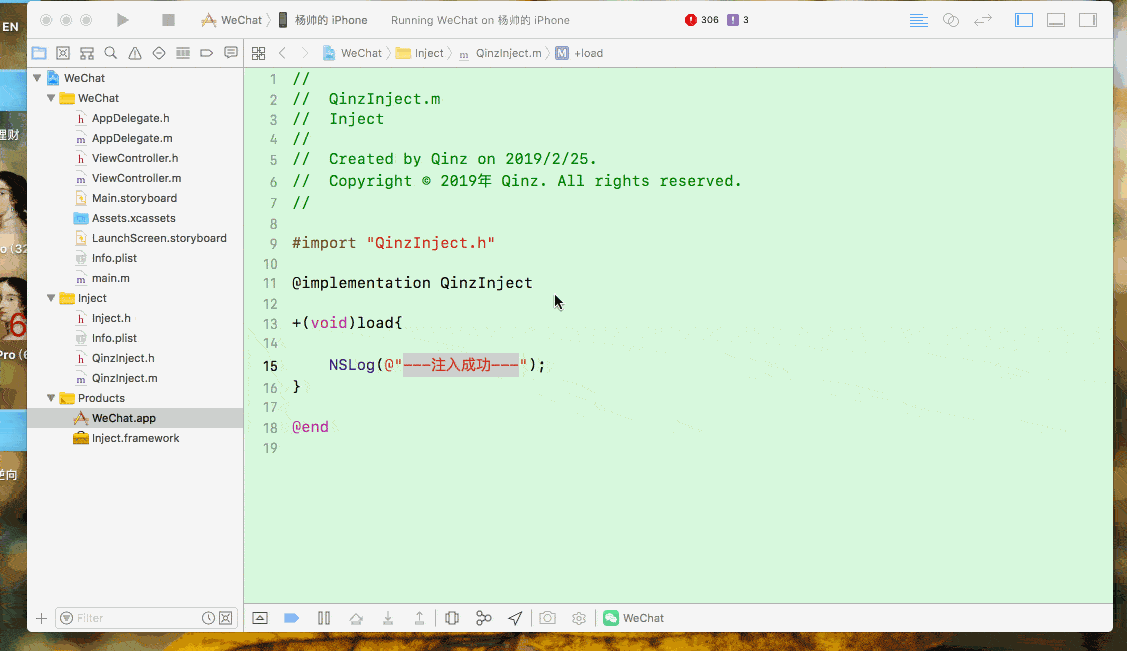Step into in debugger

tap(387, 618)
